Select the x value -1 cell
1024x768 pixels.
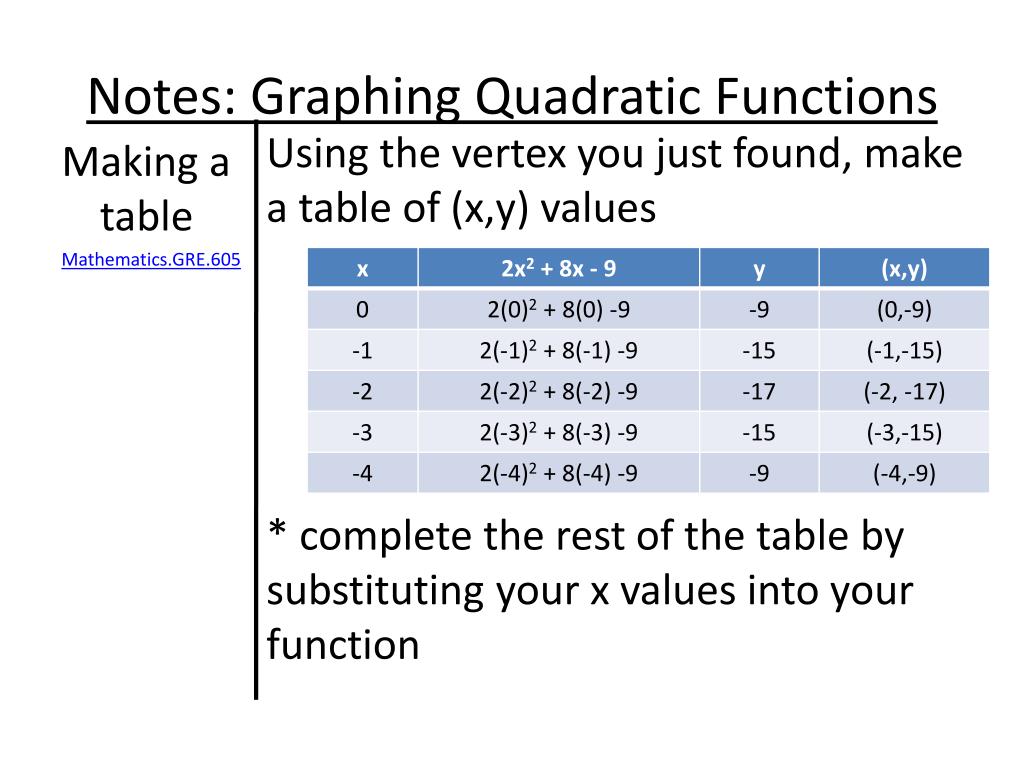[x=362, y=350]
